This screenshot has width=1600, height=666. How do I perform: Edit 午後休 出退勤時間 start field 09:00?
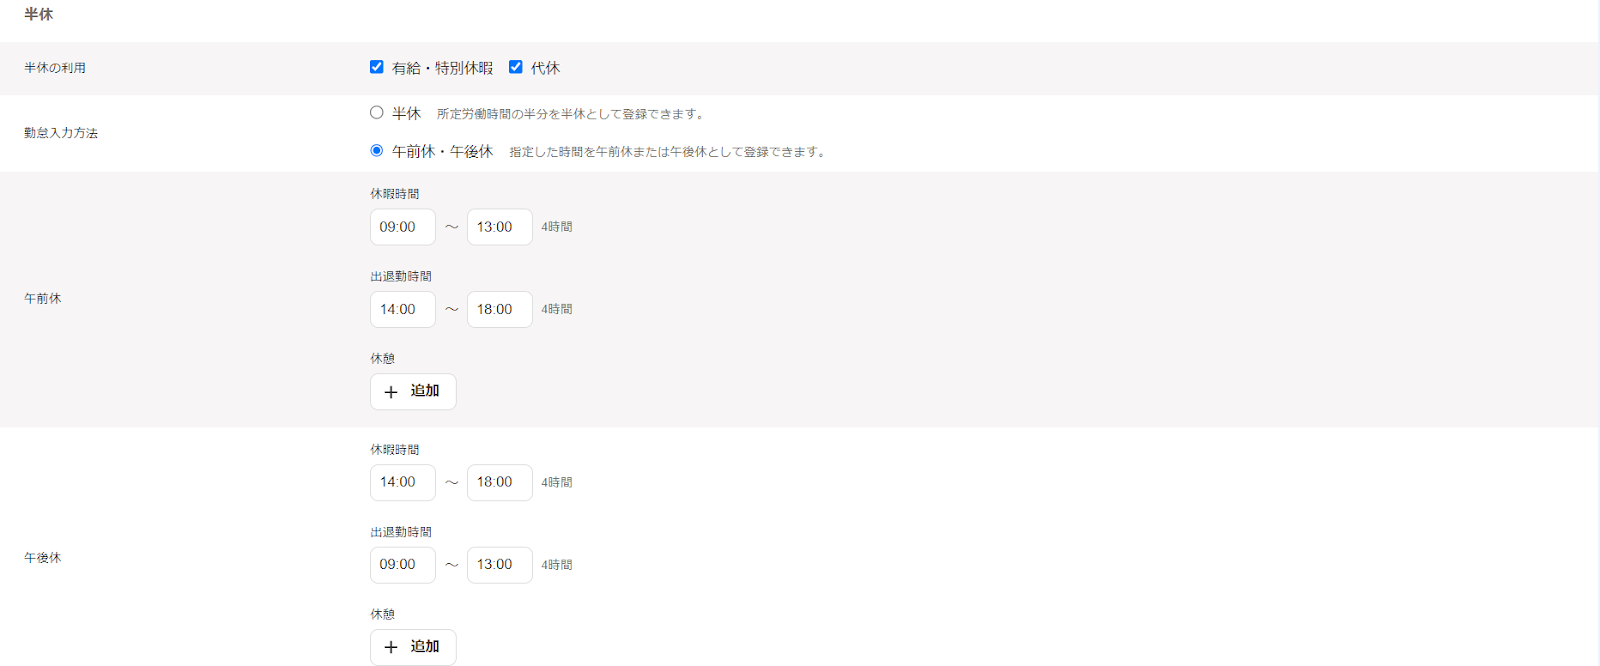click(403, 565)
